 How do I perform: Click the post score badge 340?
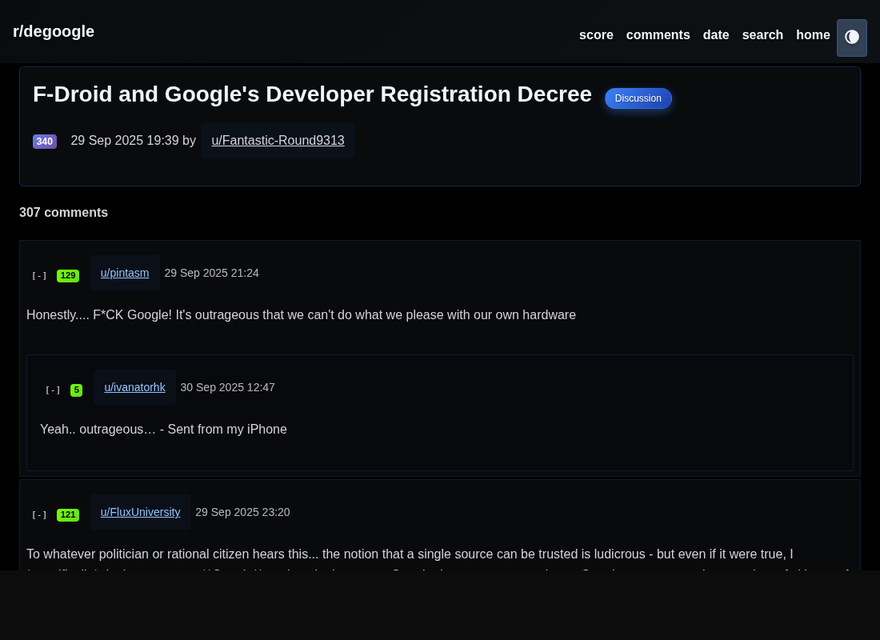click(45, 141)
